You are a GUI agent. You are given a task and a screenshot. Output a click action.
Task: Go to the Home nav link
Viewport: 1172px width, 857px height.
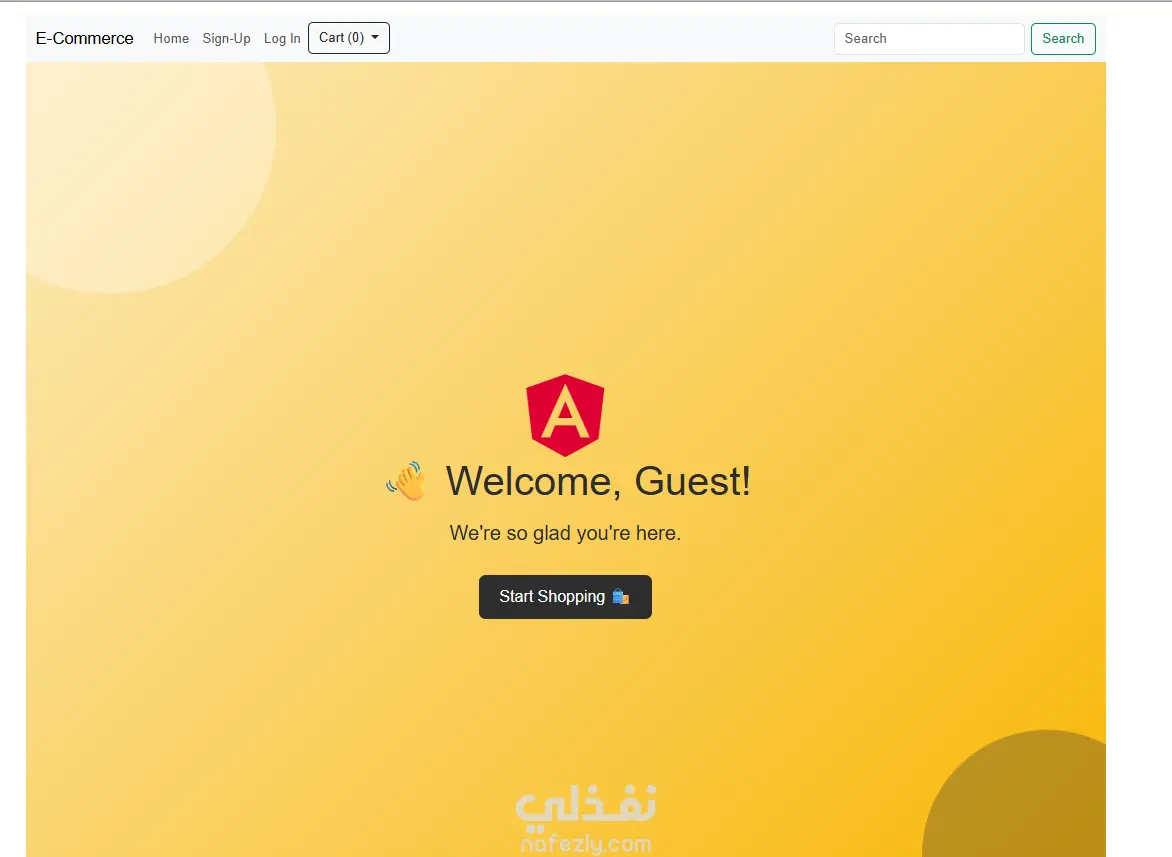(171, 38)
